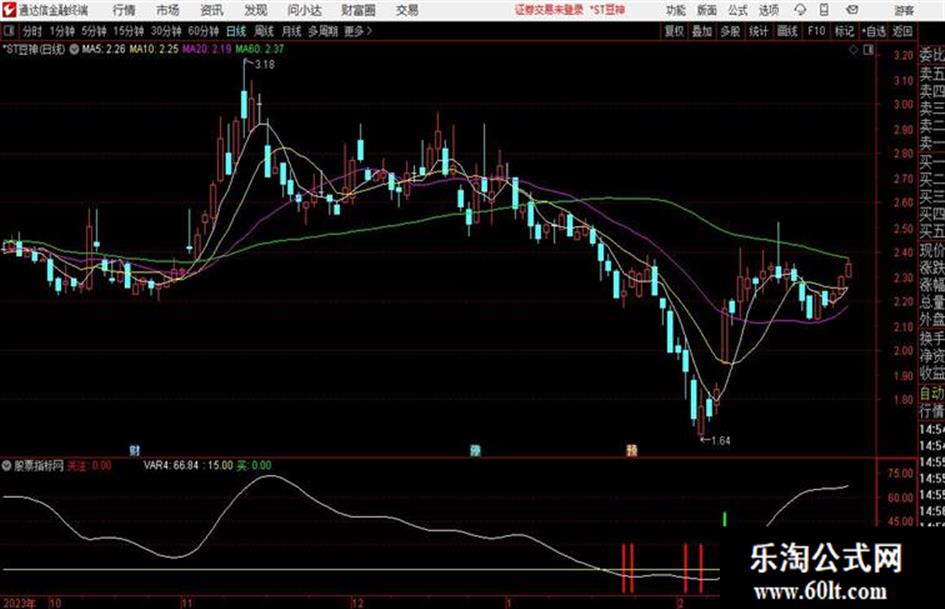Open the 公式 menu
This screenshot has height=609, width=945.
[738, 10]
